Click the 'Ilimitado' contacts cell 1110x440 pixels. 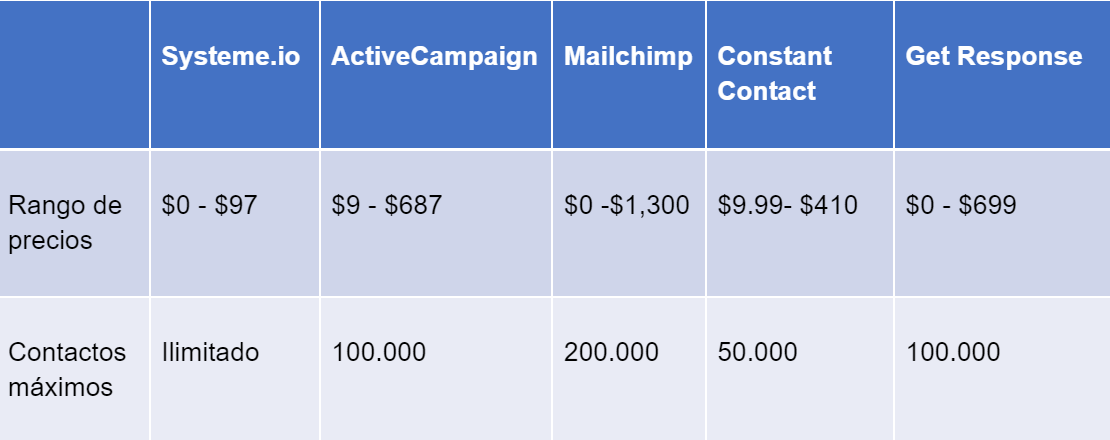click(x=210, y=352)
